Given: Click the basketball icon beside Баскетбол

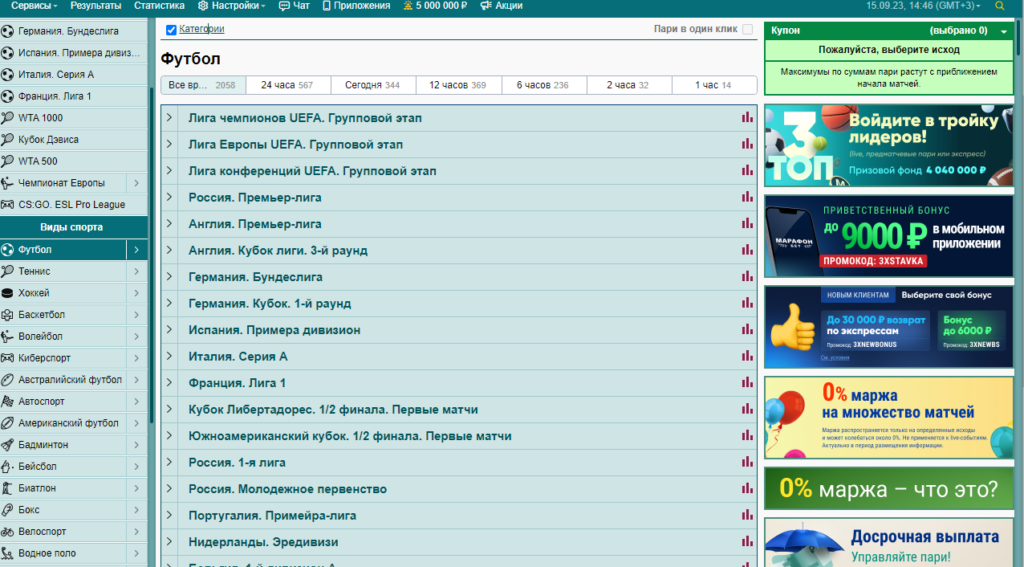Looking at the screenshot, I should pos(7,314).
